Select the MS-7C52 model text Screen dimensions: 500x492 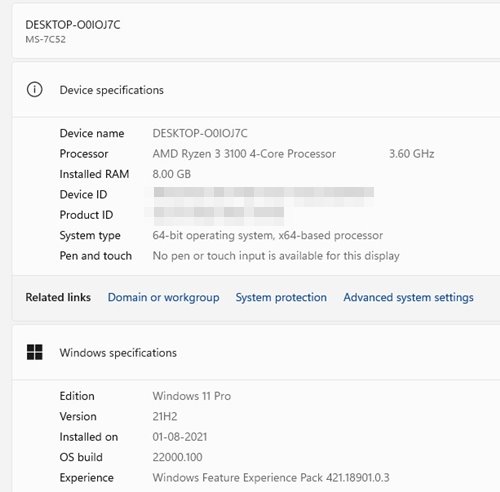coord(46,39)
